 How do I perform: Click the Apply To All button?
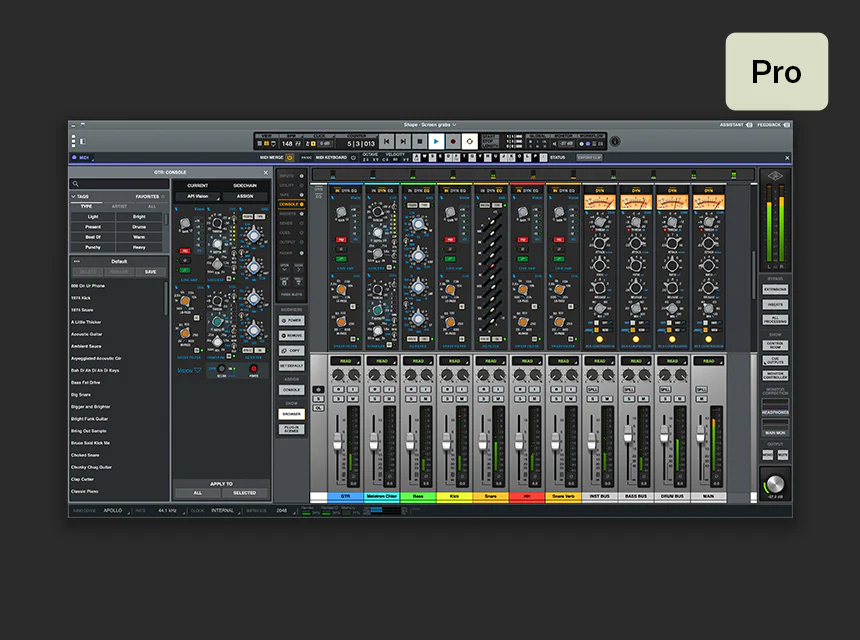pos(197,493)
